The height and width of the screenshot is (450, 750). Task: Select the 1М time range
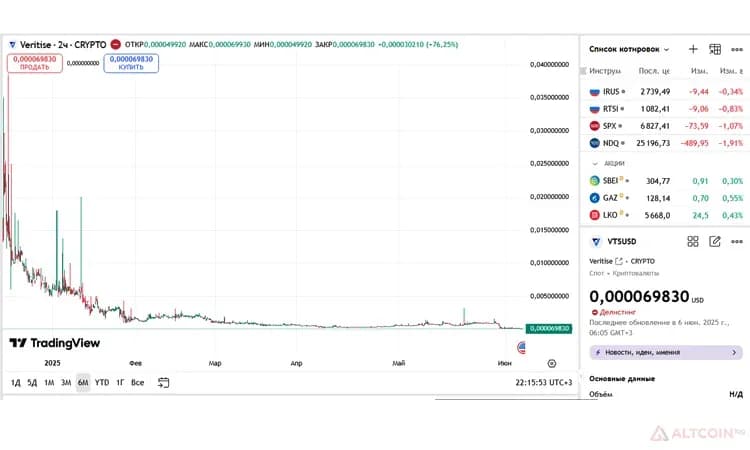[x=49, y=383]
